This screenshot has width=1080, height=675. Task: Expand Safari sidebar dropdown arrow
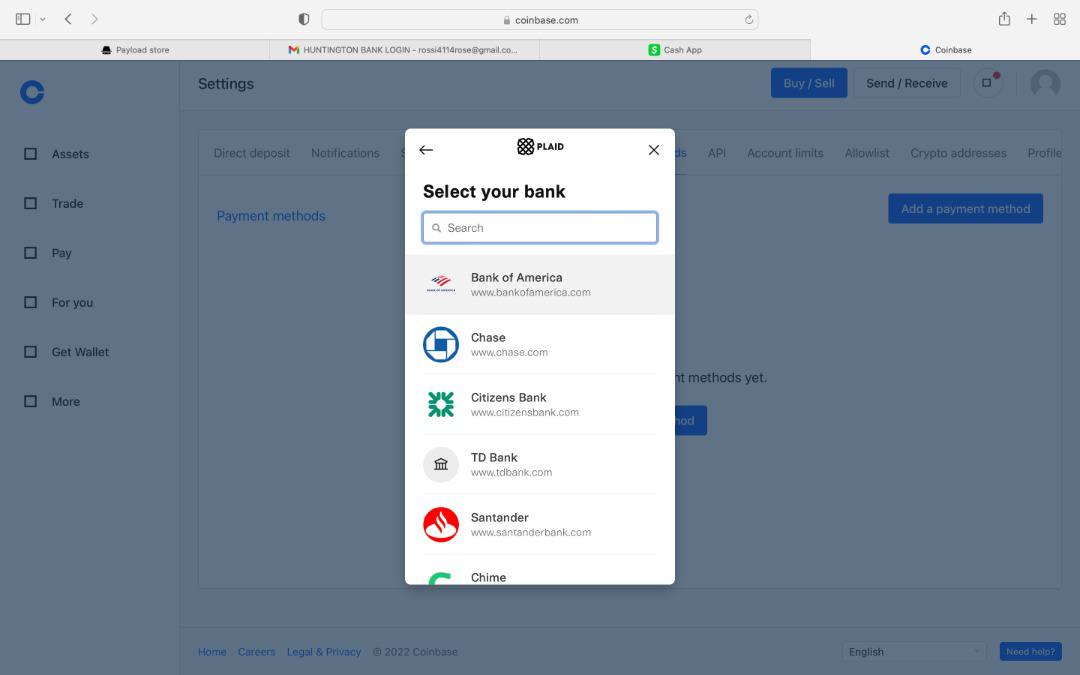(x=42, y=19)
